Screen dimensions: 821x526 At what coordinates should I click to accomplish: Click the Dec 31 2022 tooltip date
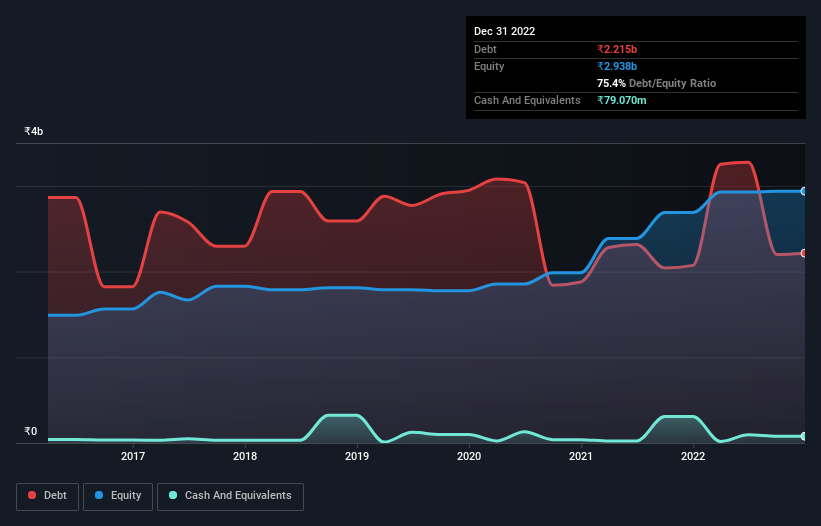[x=505, y=31]
